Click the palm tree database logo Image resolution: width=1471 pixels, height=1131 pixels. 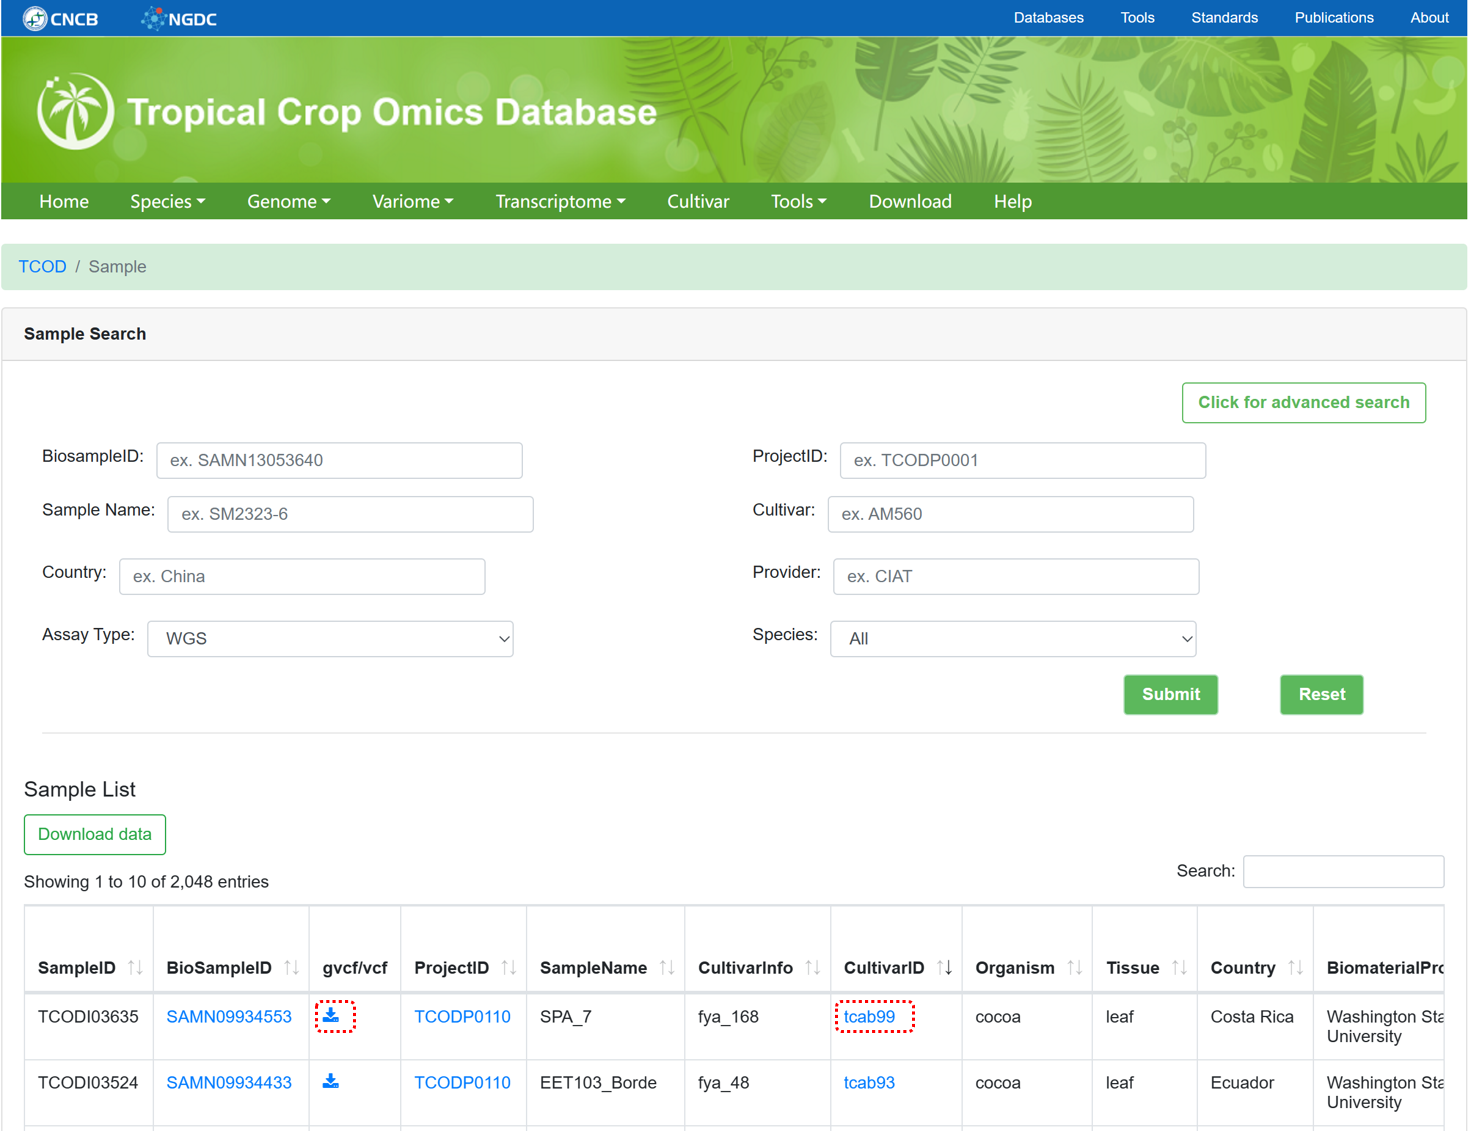coord(75,111)
